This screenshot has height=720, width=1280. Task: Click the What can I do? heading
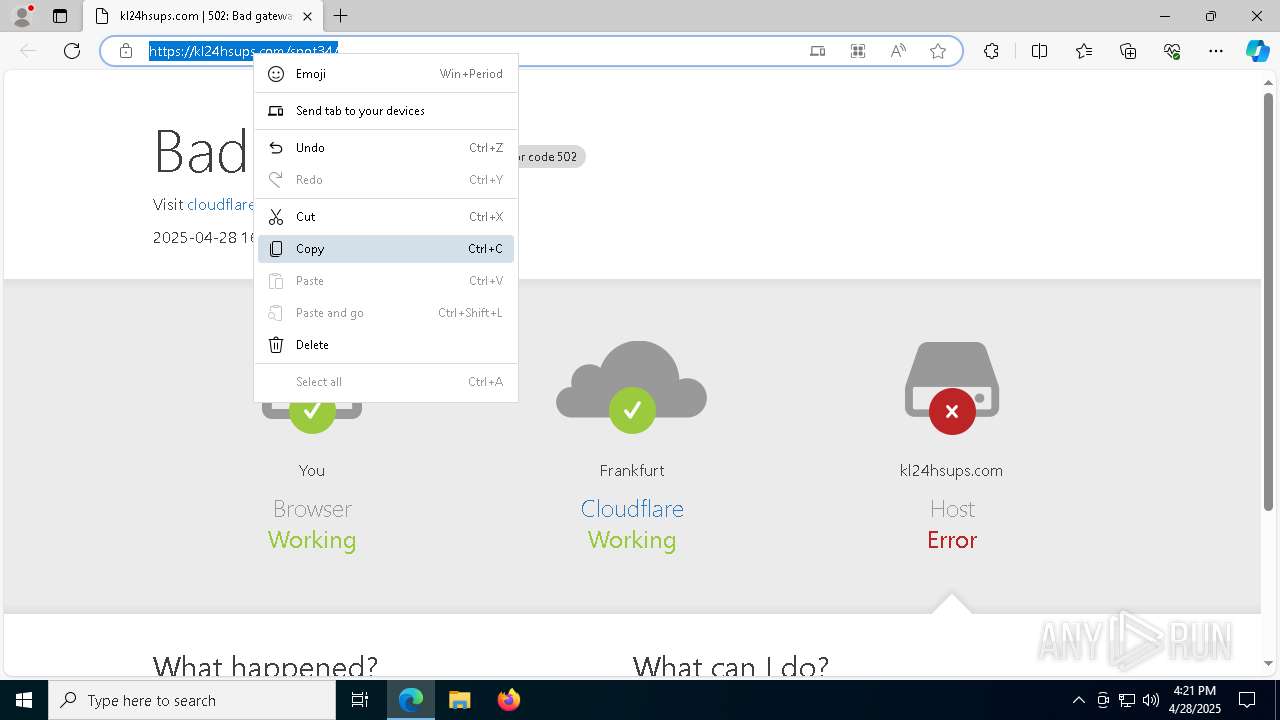point(731,665)
